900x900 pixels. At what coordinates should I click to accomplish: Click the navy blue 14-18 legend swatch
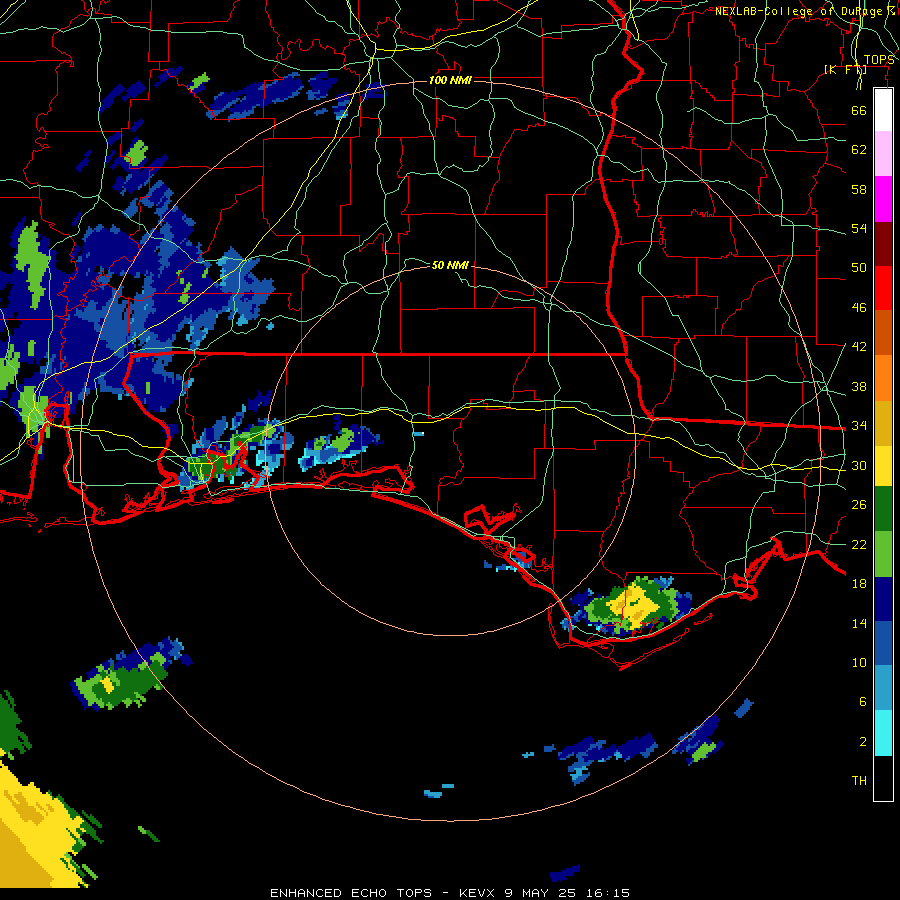click(883, 599)
